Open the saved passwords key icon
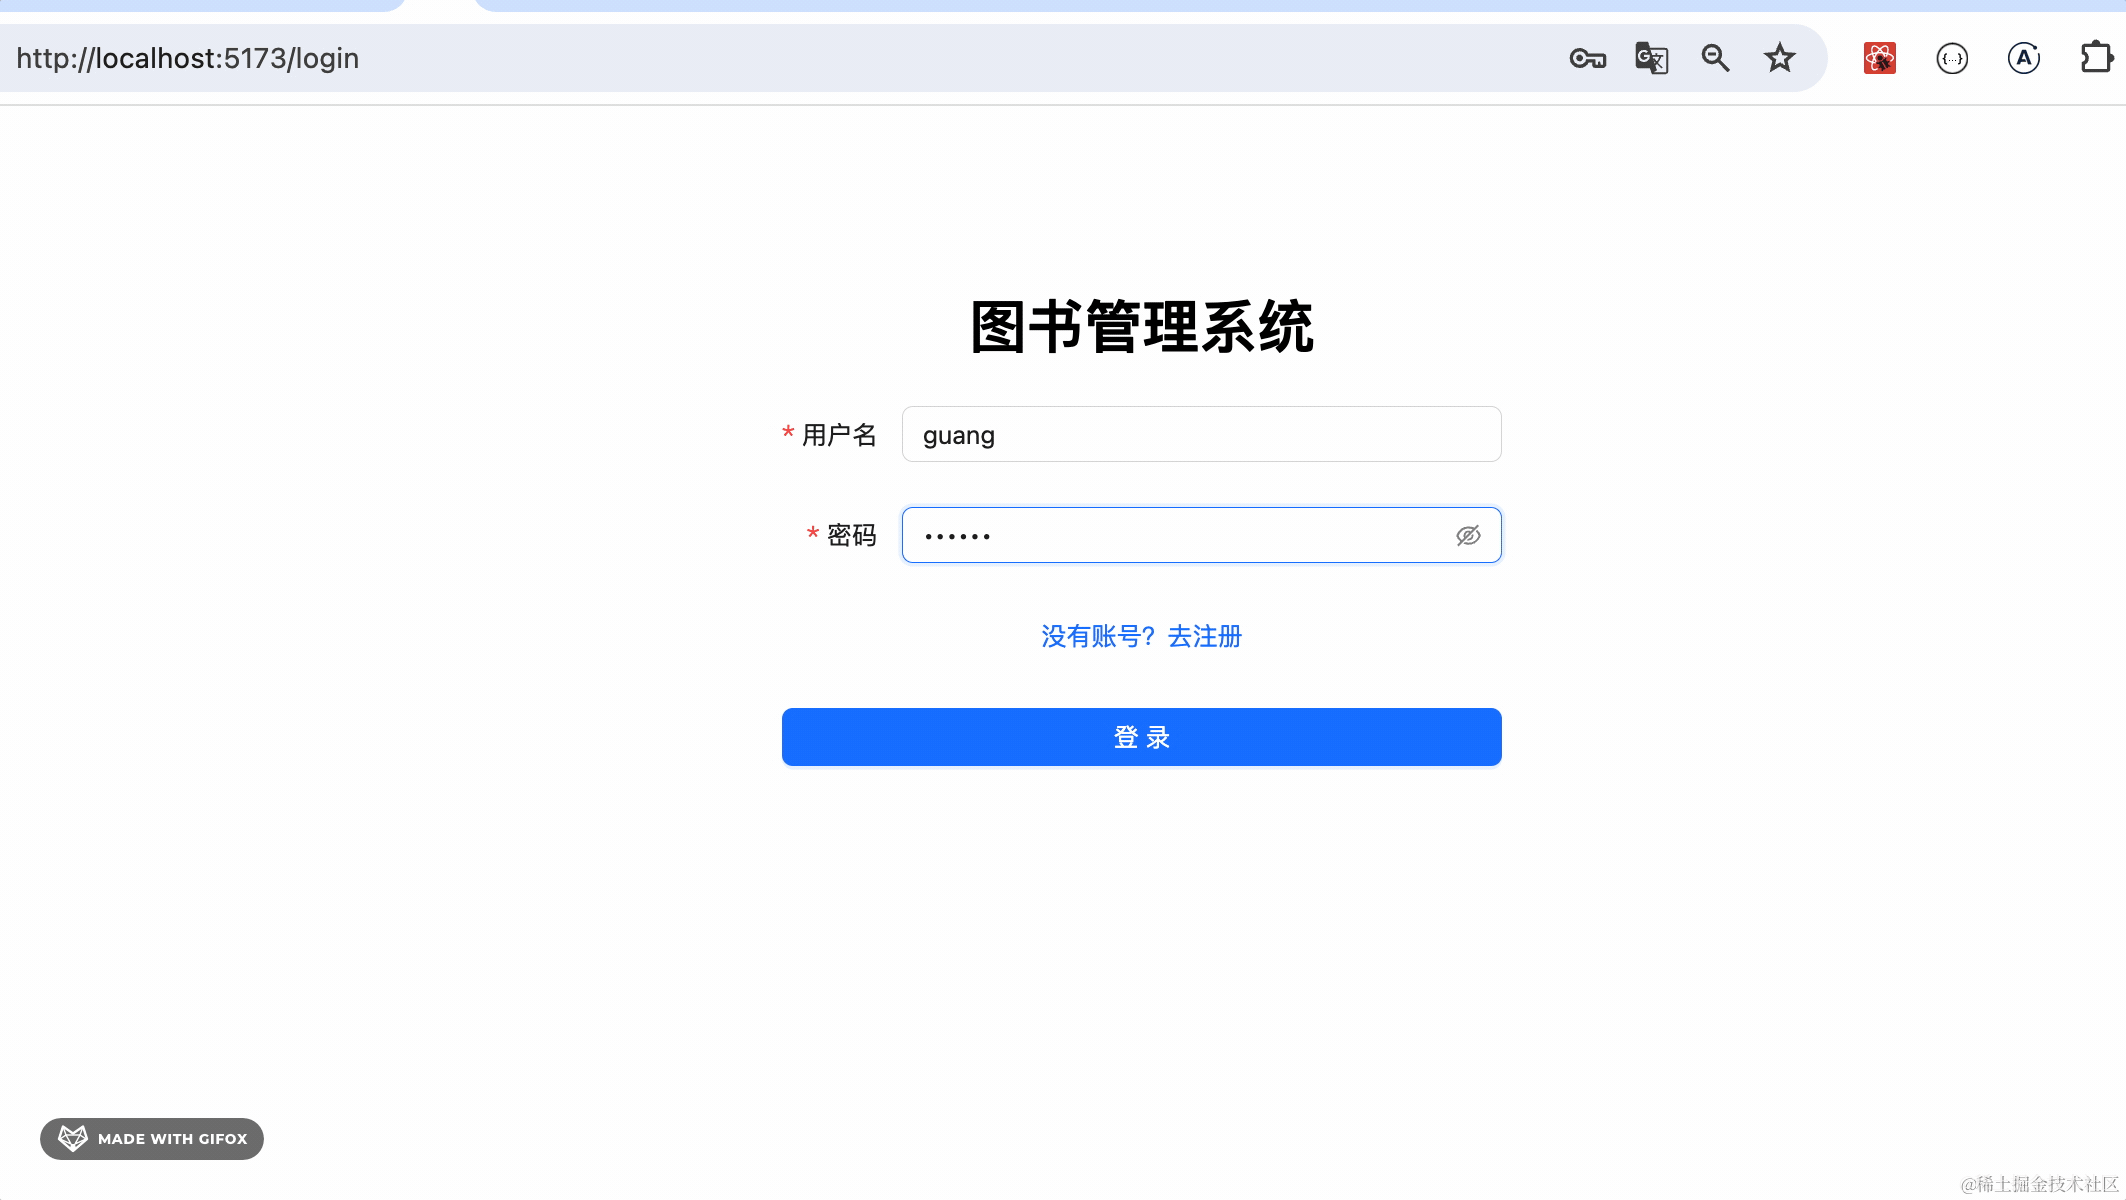This screenshot has height=1200, width=2126. 1587,59
